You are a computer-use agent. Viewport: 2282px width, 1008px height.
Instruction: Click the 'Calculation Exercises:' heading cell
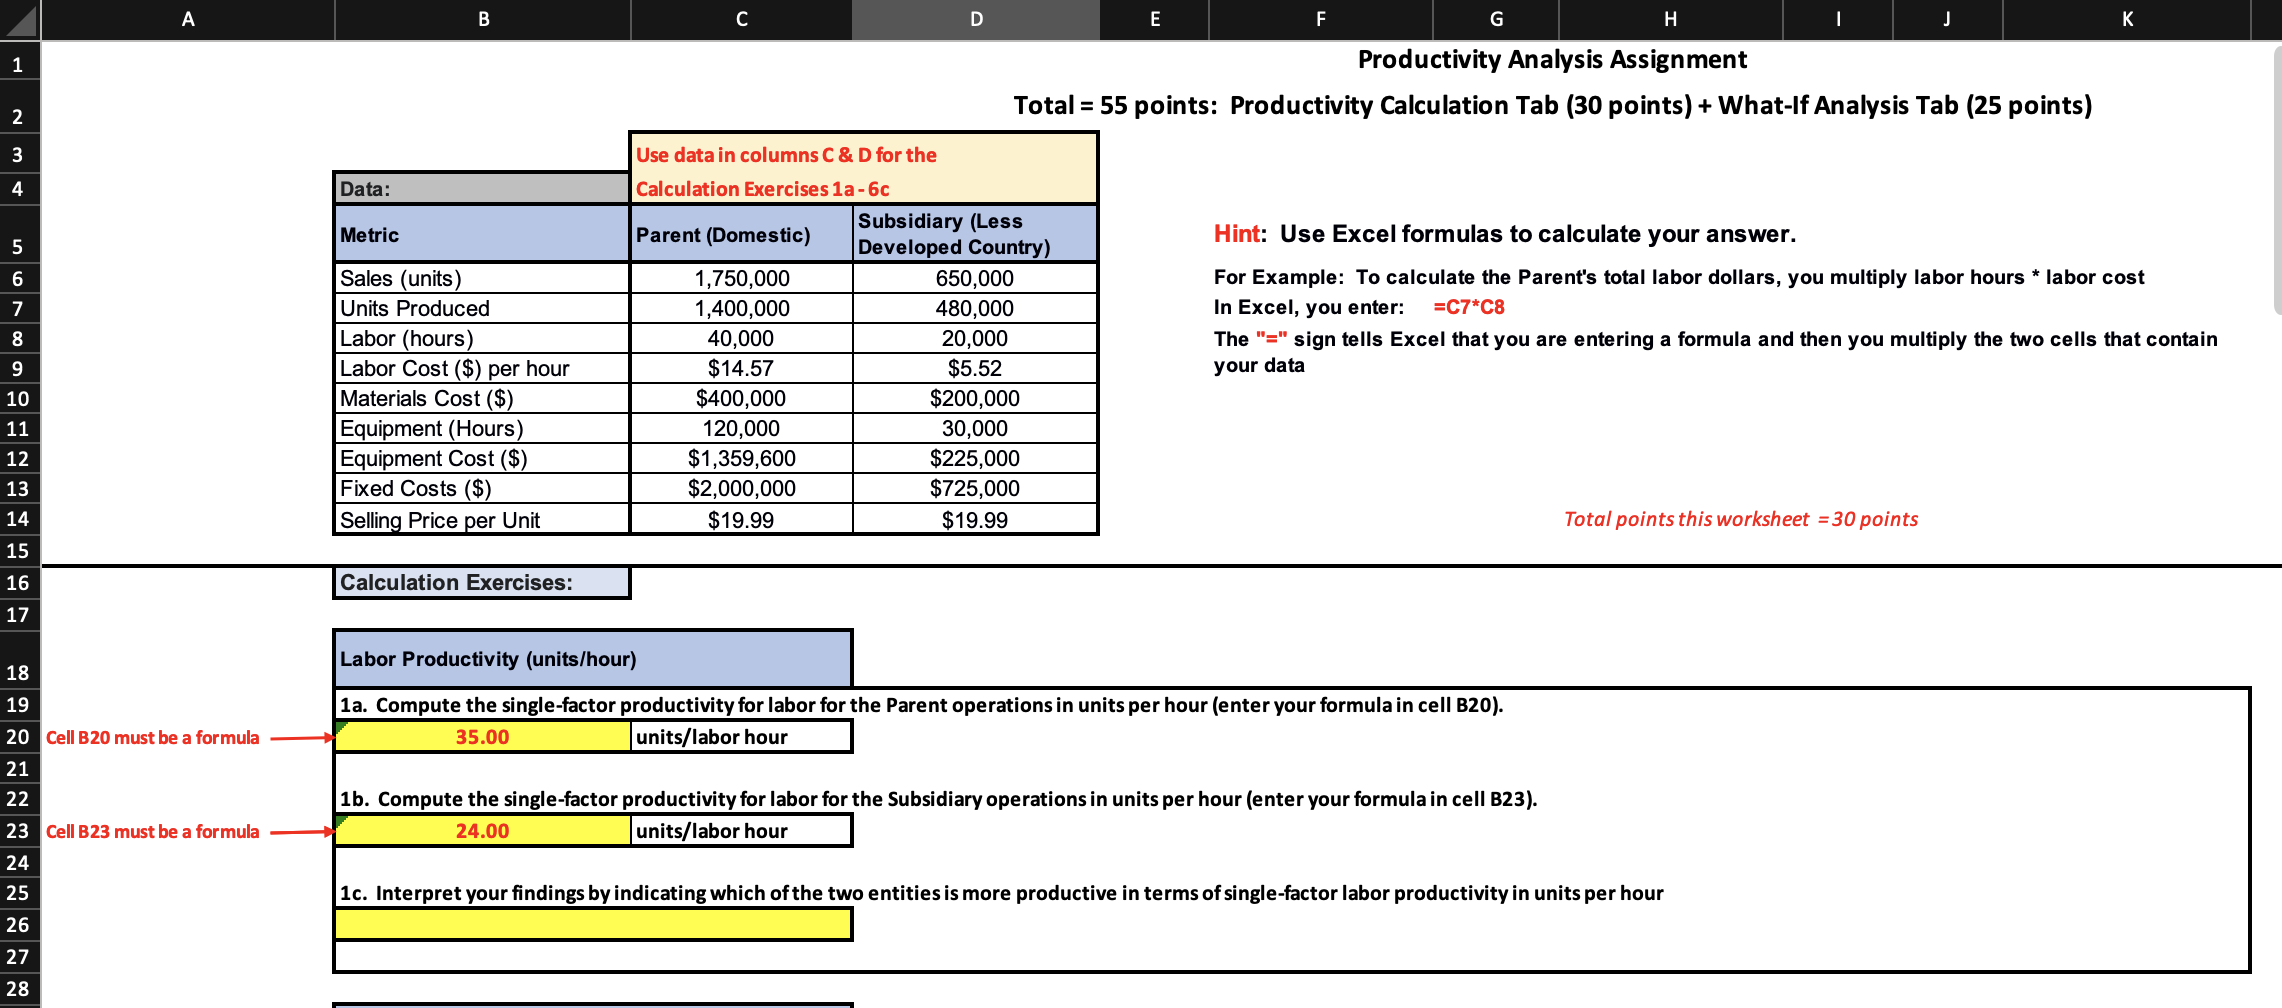[x=482, y=583]
